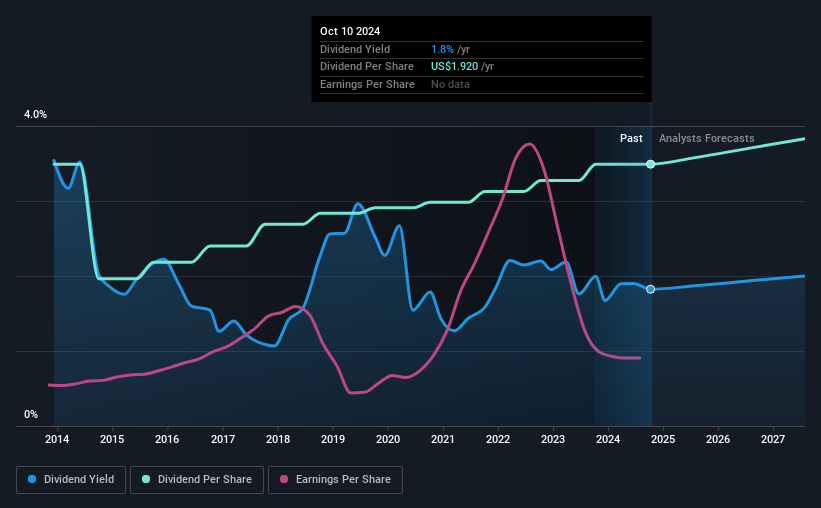Viewport: 821px width, 508px height.
Task: Click the Analysts Forecasts label
Action: tap(706, 138)
